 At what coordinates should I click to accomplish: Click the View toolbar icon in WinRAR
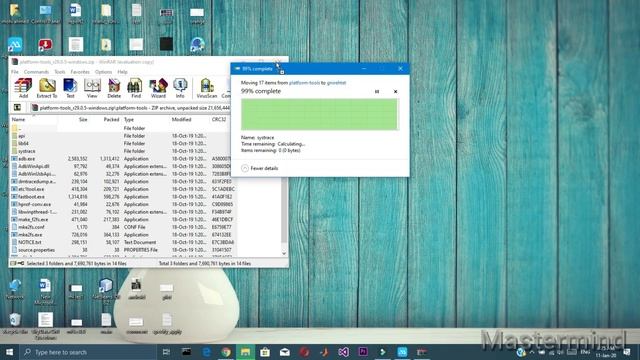[x=92, y=88]
